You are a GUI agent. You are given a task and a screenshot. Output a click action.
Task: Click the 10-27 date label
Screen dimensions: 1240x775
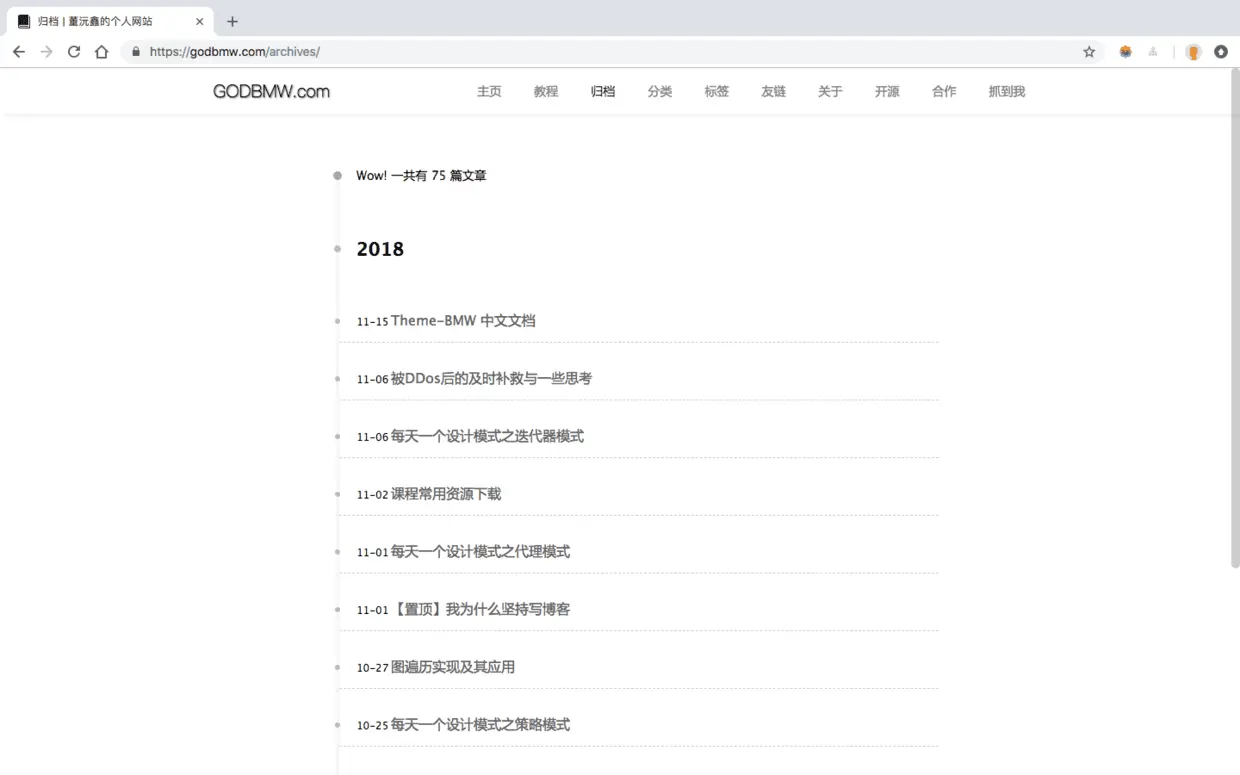coord(372,668)
